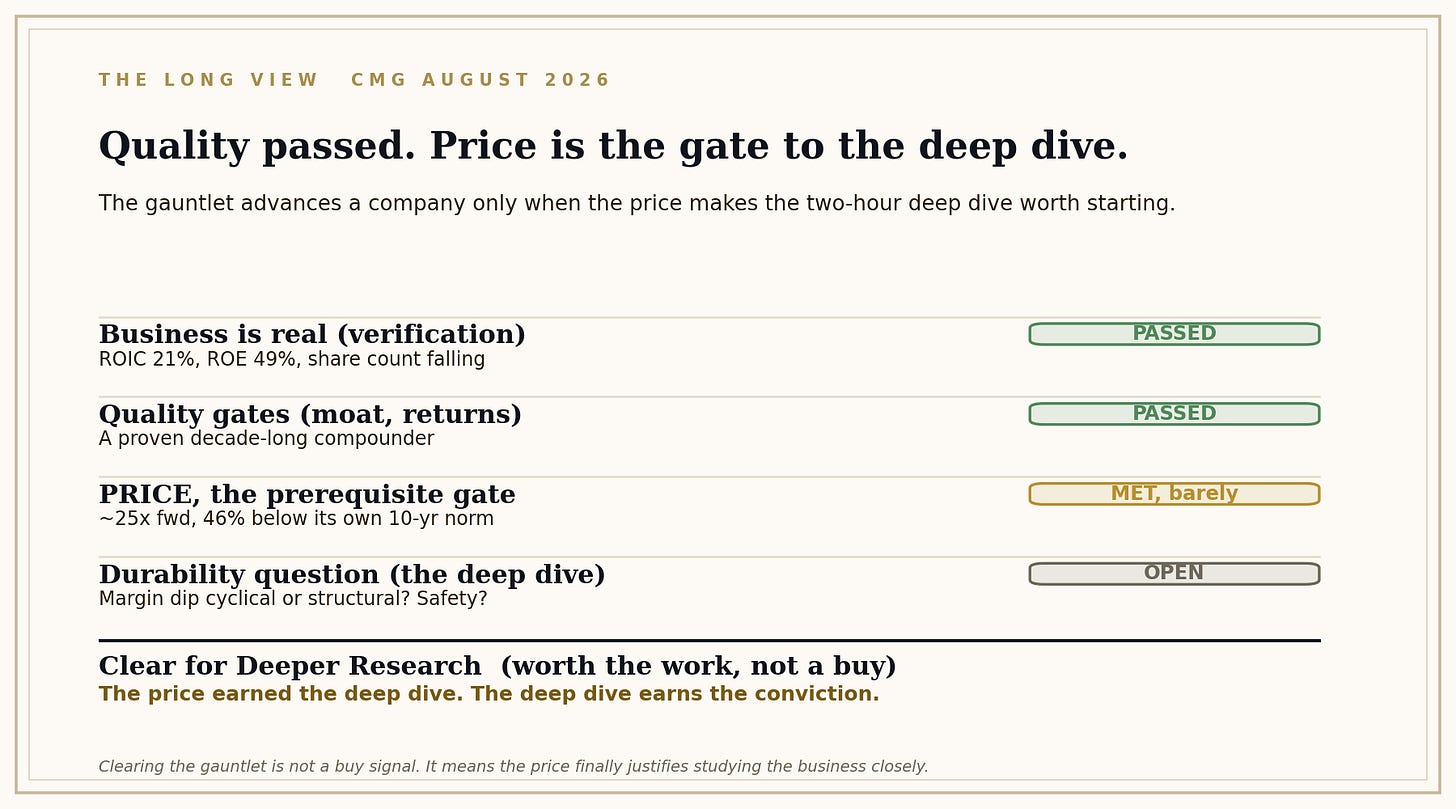The image size is (1456, 809).
Task: Click the MET, barely badge
Action: tap(1174, 494)
